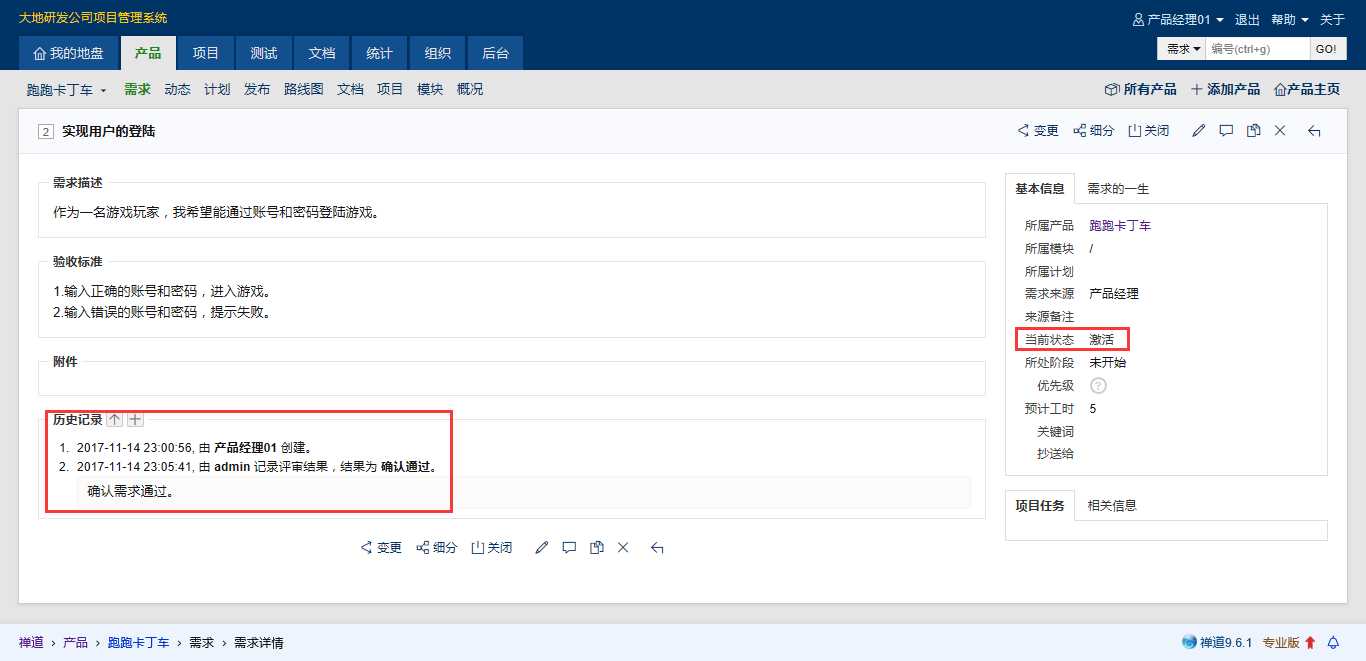Switch to the 文档 main navigation tab
The height and width of the screenshot is (661, 1366).
(x=322, y=53)
